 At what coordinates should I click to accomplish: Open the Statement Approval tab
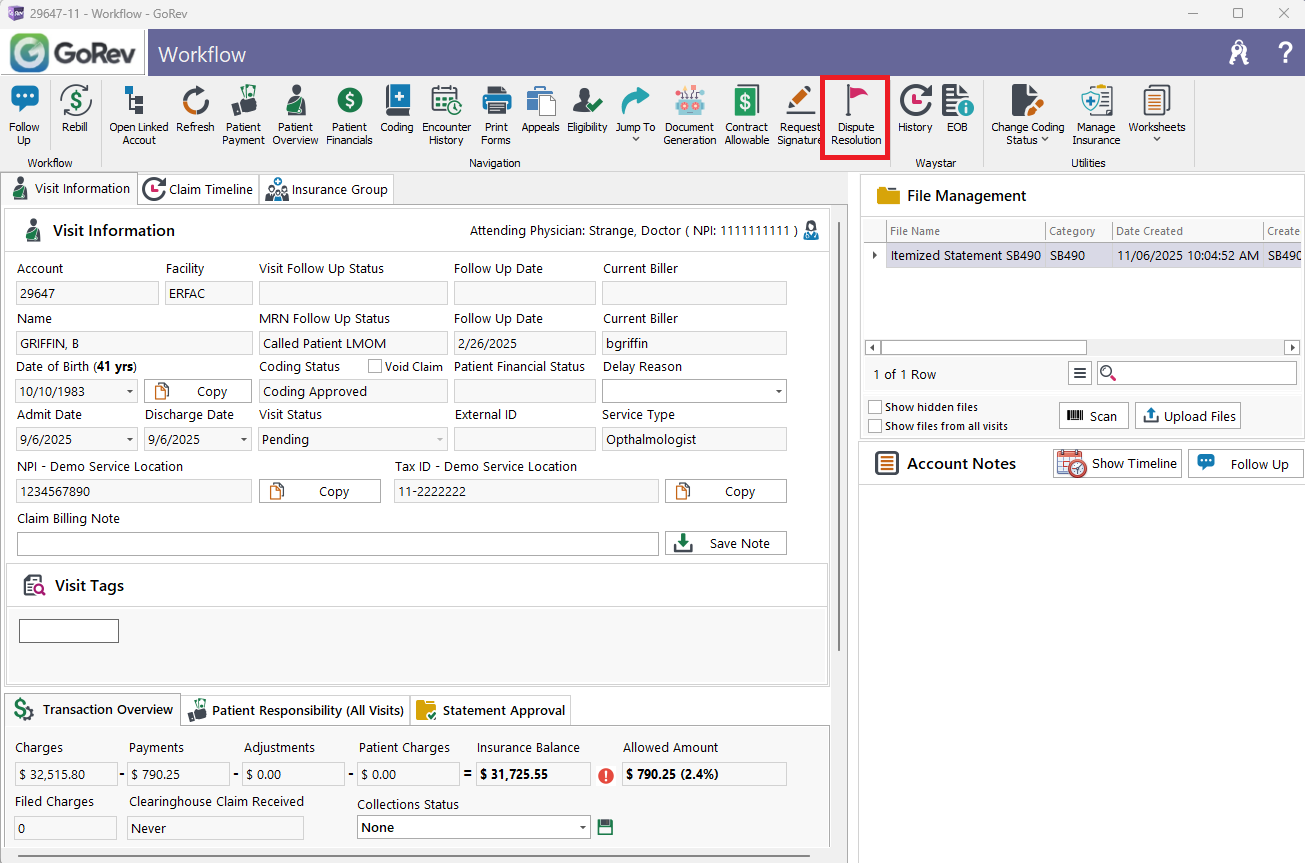491,710
